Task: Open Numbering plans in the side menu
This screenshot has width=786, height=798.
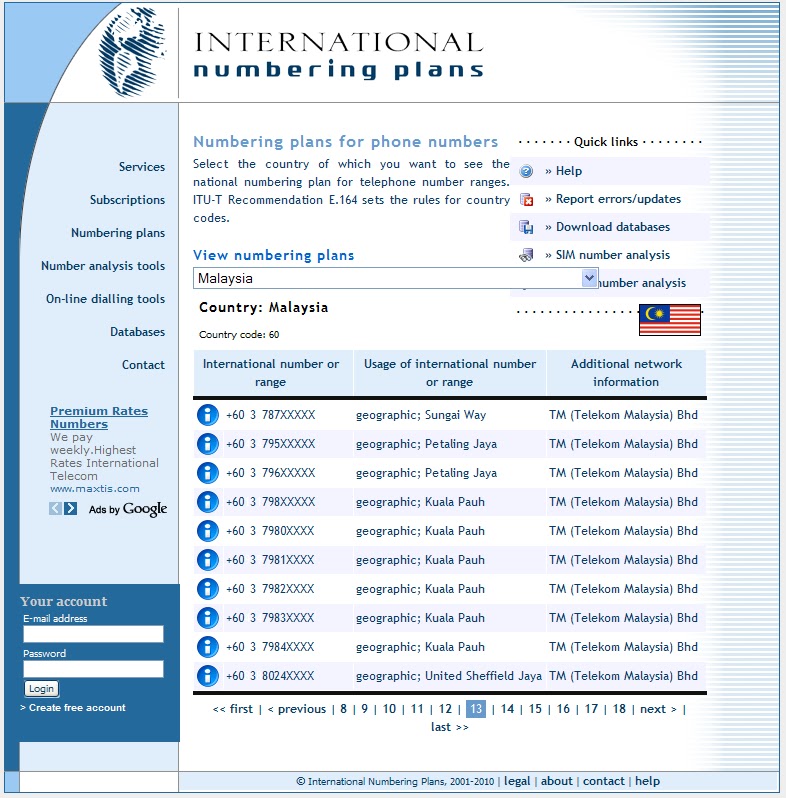Action: pyautogui.click(x=118, y=233)
